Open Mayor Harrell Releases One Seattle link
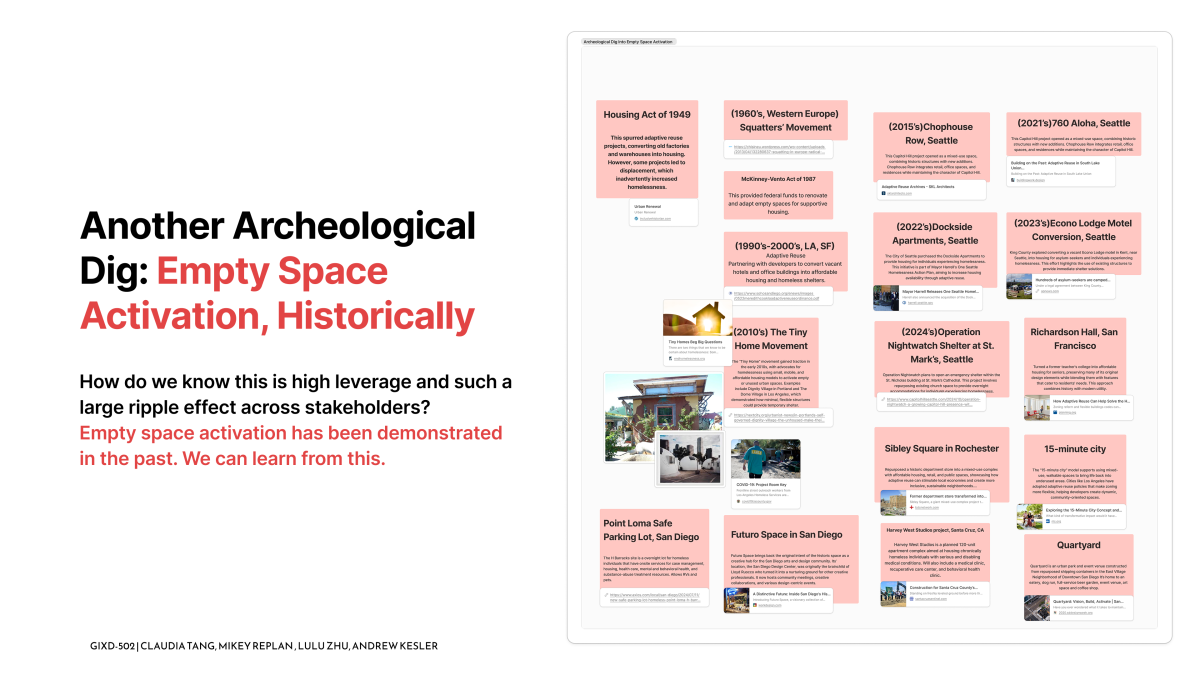The height and width of the screenshot is (675, 1200). tap(928, 297)
